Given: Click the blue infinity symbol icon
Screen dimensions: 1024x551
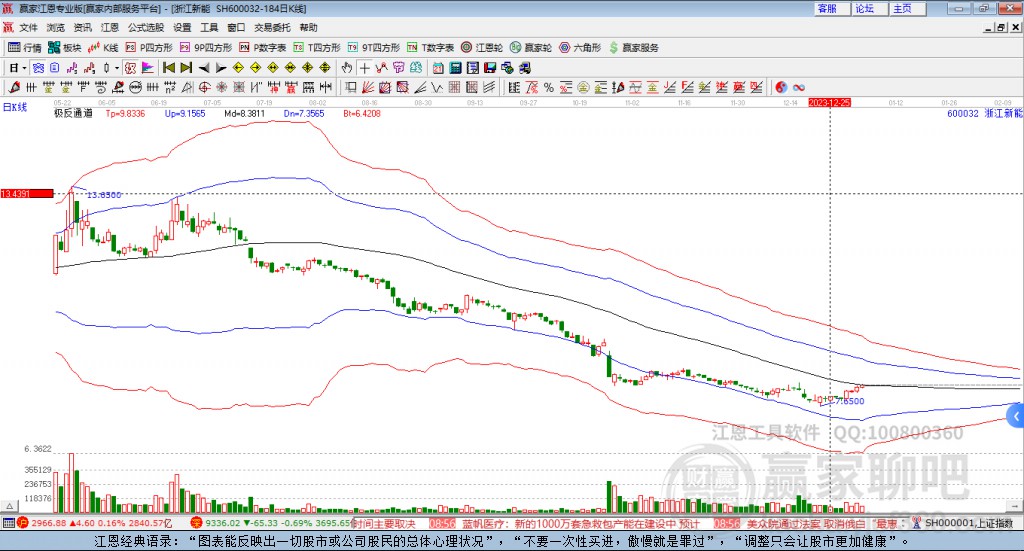Looking at the screenshot, I should click(x=799, y=87).
